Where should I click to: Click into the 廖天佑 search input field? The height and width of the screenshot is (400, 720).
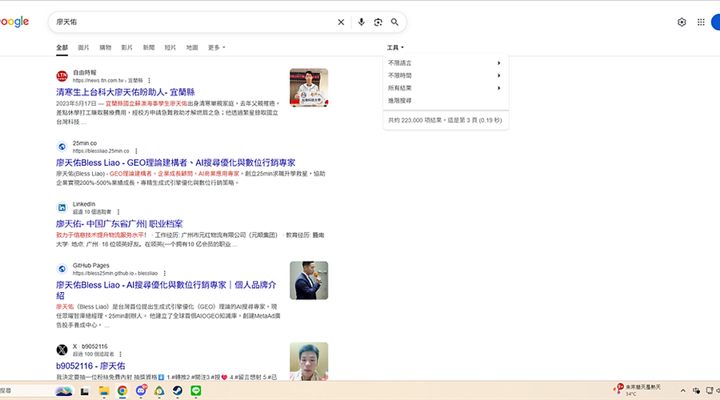[x=193, y=22]
